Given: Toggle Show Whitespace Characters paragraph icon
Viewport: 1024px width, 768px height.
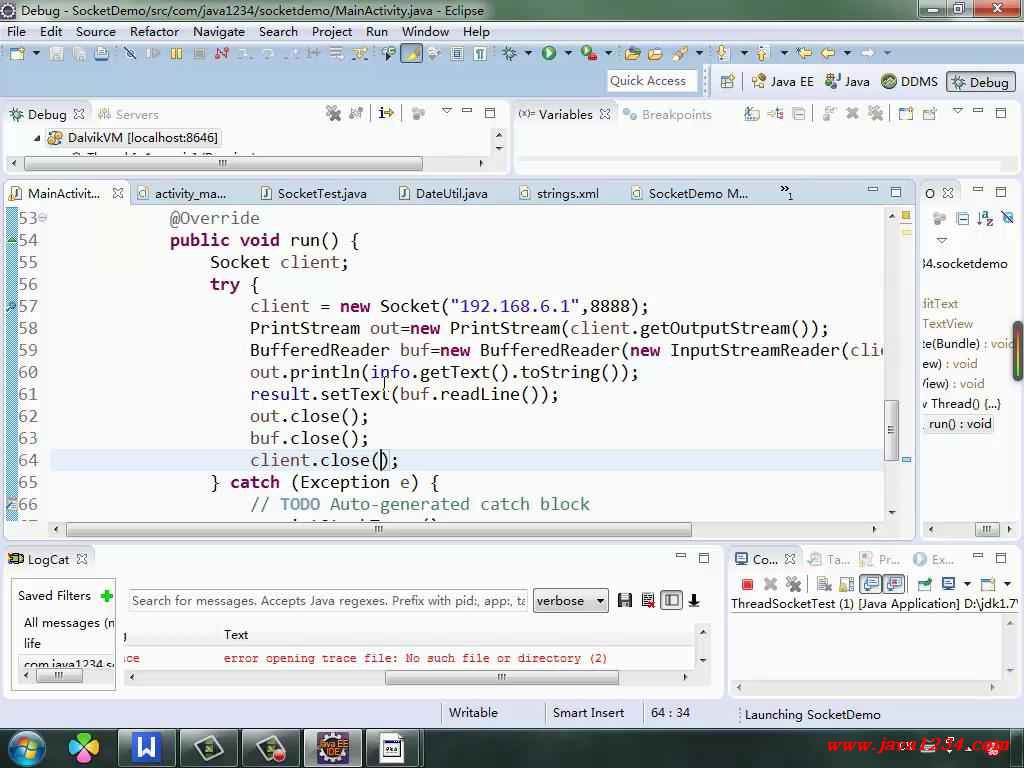Looking at the screenshot, I should pyautogui.click(x=480, y=54).
